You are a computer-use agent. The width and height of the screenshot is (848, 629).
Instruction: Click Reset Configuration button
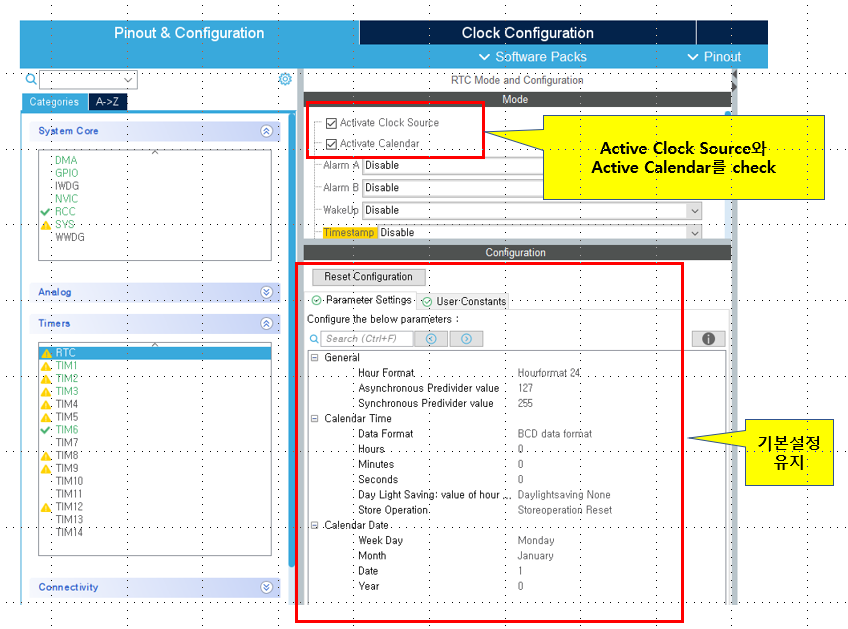[368, 277]
